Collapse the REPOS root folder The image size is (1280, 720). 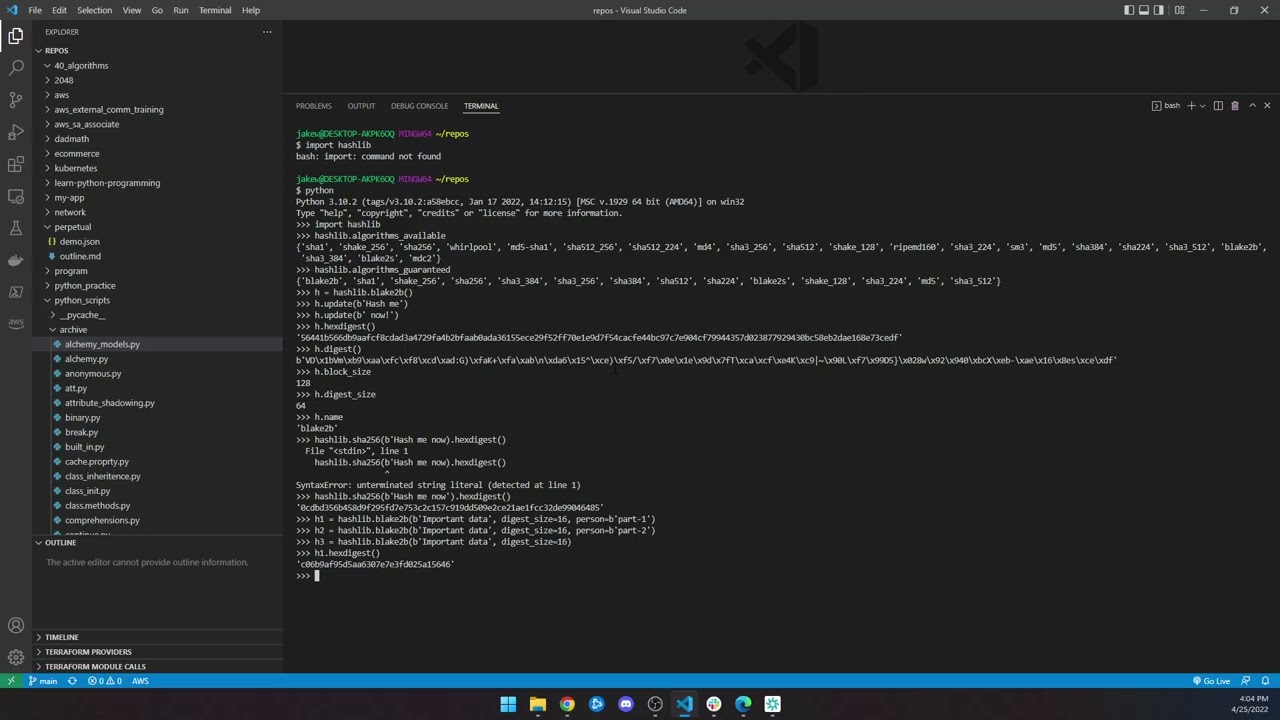56,51
